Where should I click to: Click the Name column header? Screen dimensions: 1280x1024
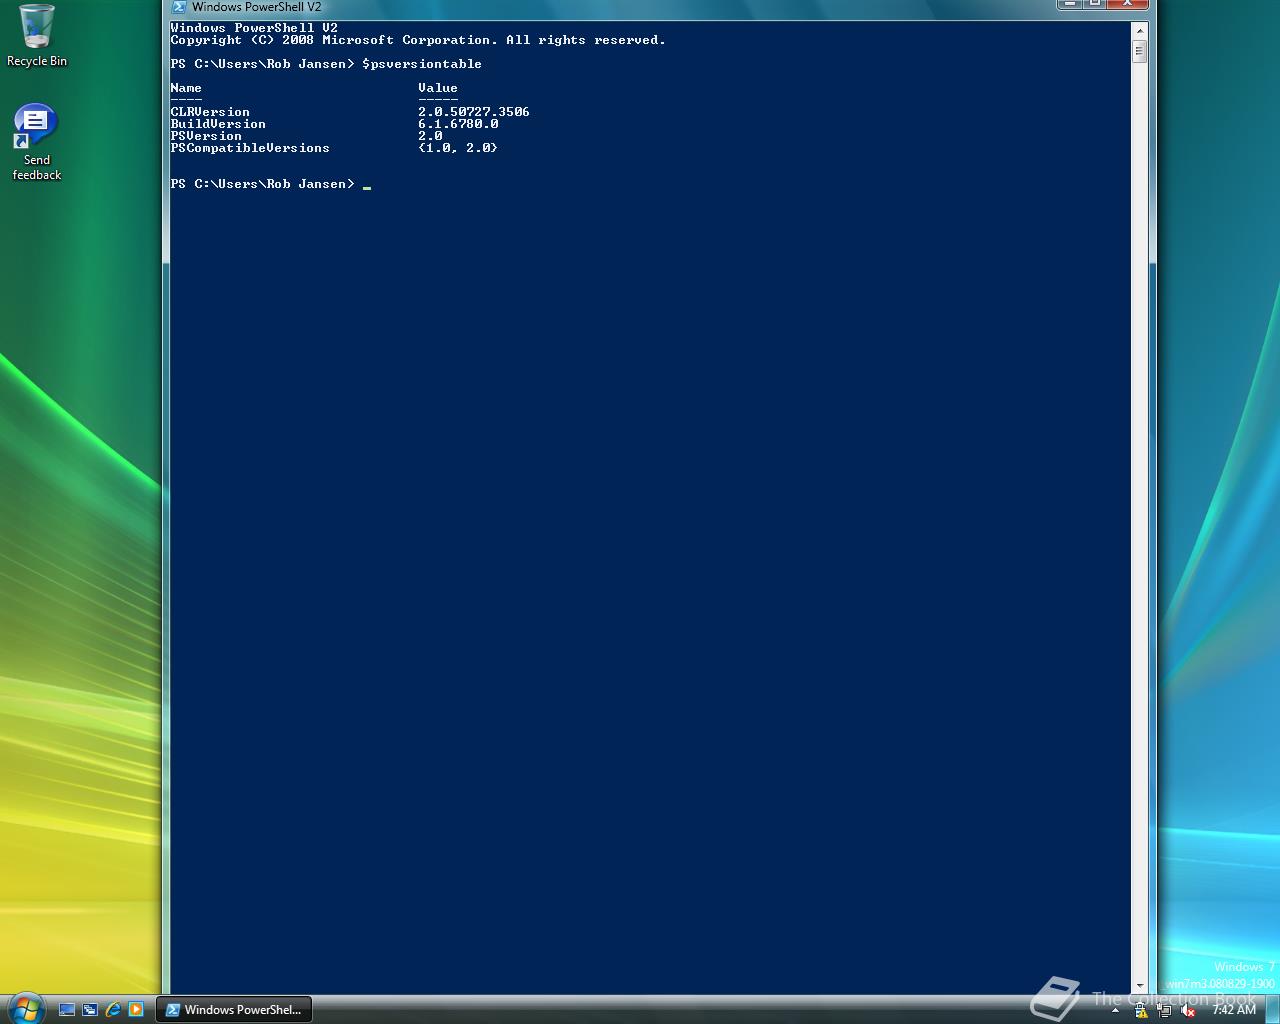[186, 88]
